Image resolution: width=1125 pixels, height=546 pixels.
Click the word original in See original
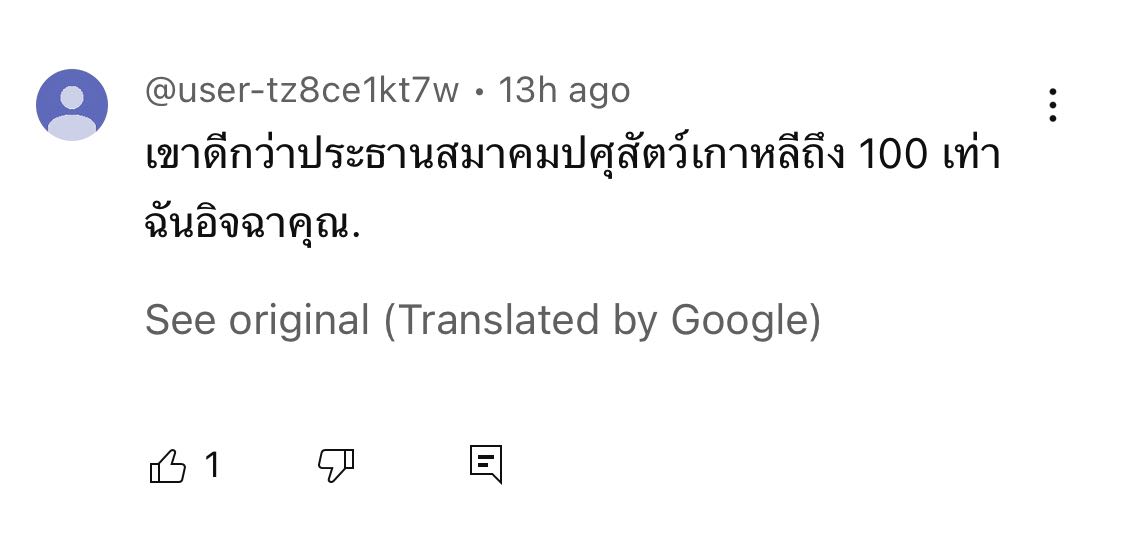(x=299, y=321)
